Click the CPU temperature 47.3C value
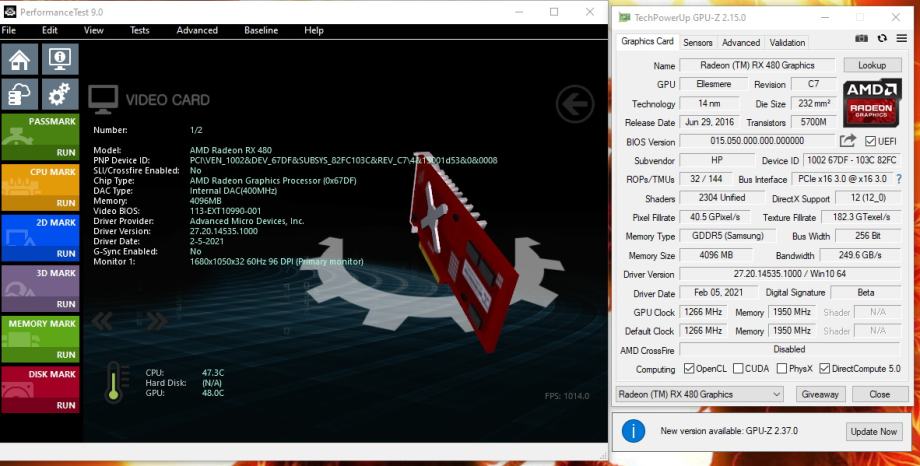Viewport: 920px width, 466px height. click(x=212, y=373)
